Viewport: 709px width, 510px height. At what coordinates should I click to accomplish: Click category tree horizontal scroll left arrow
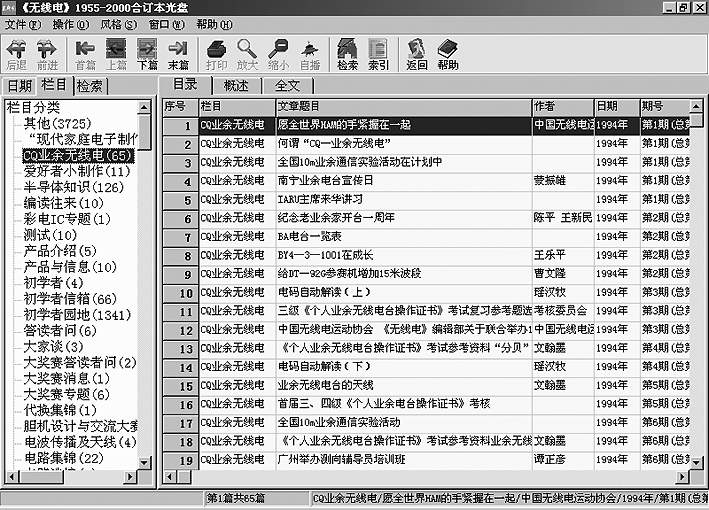tap(12, 477)
